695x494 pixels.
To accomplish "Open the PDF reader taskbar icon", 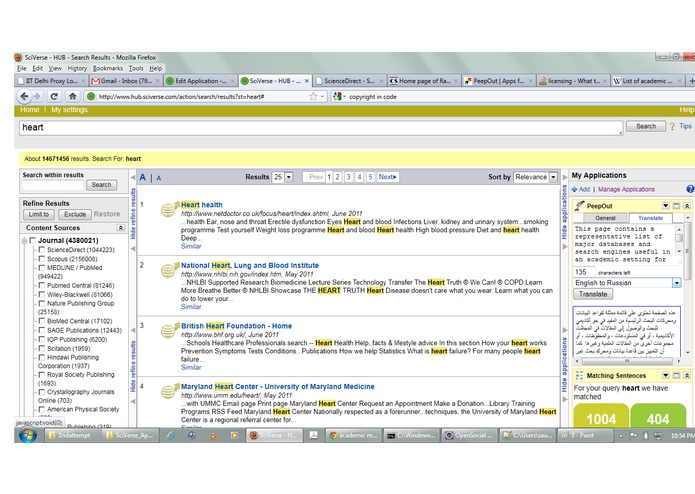I will pyautogui.click(x=313, y=436).
